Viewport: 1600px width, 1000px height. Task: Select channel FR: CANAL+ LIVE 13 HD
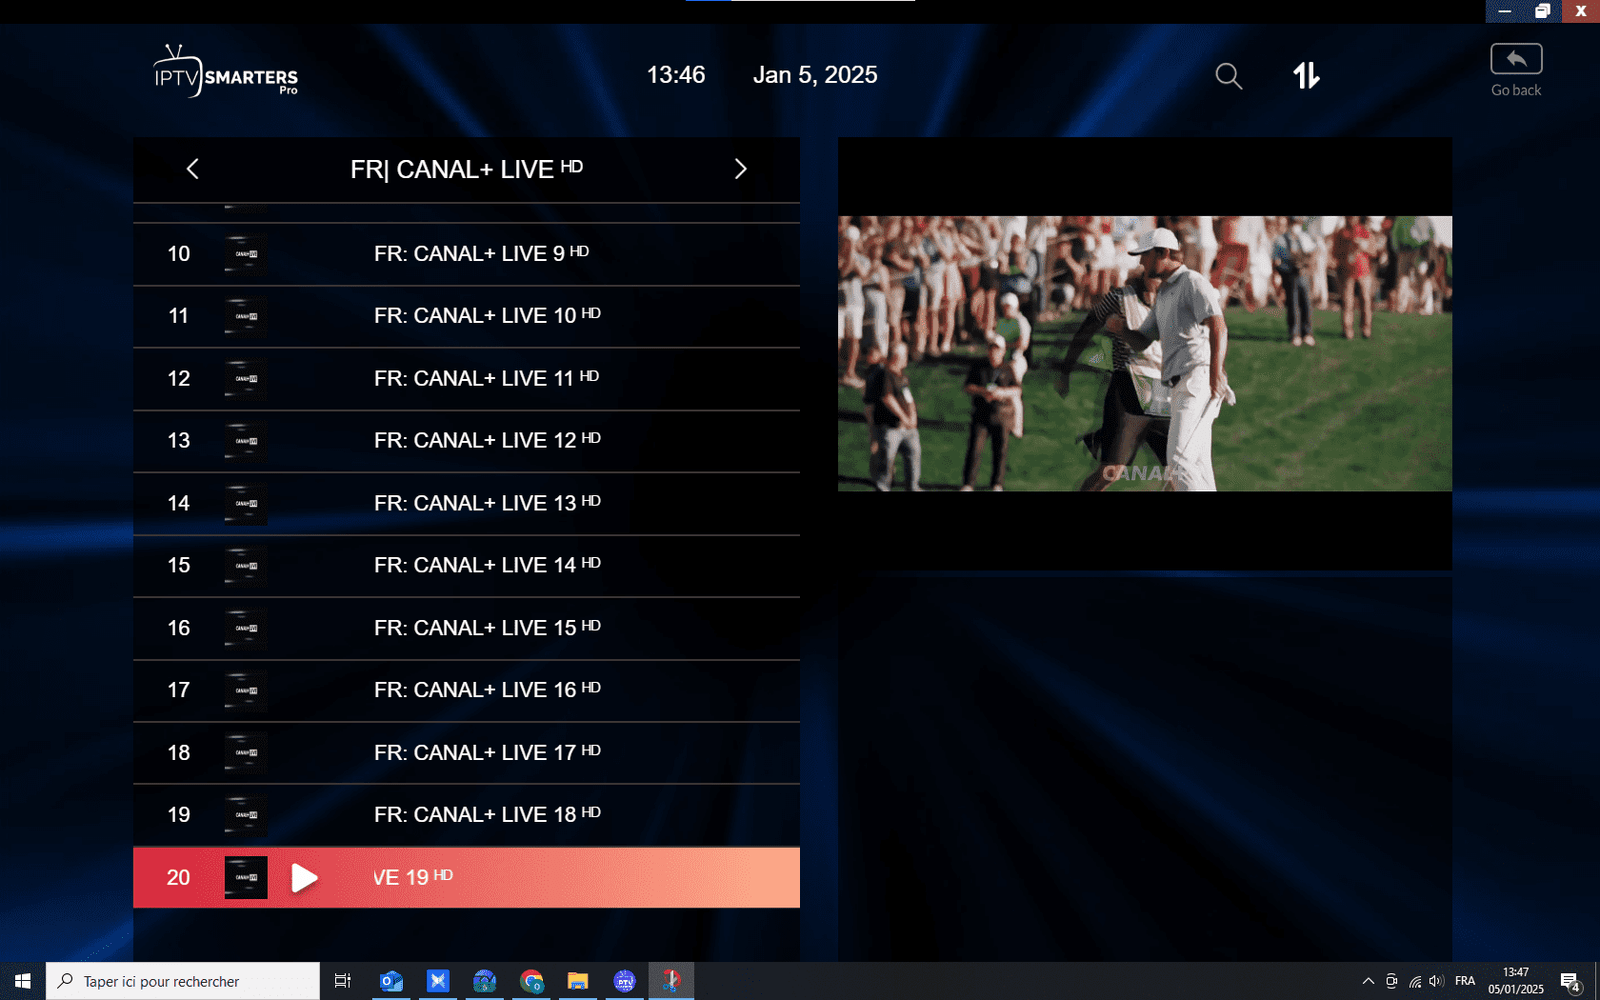[466, 504]
